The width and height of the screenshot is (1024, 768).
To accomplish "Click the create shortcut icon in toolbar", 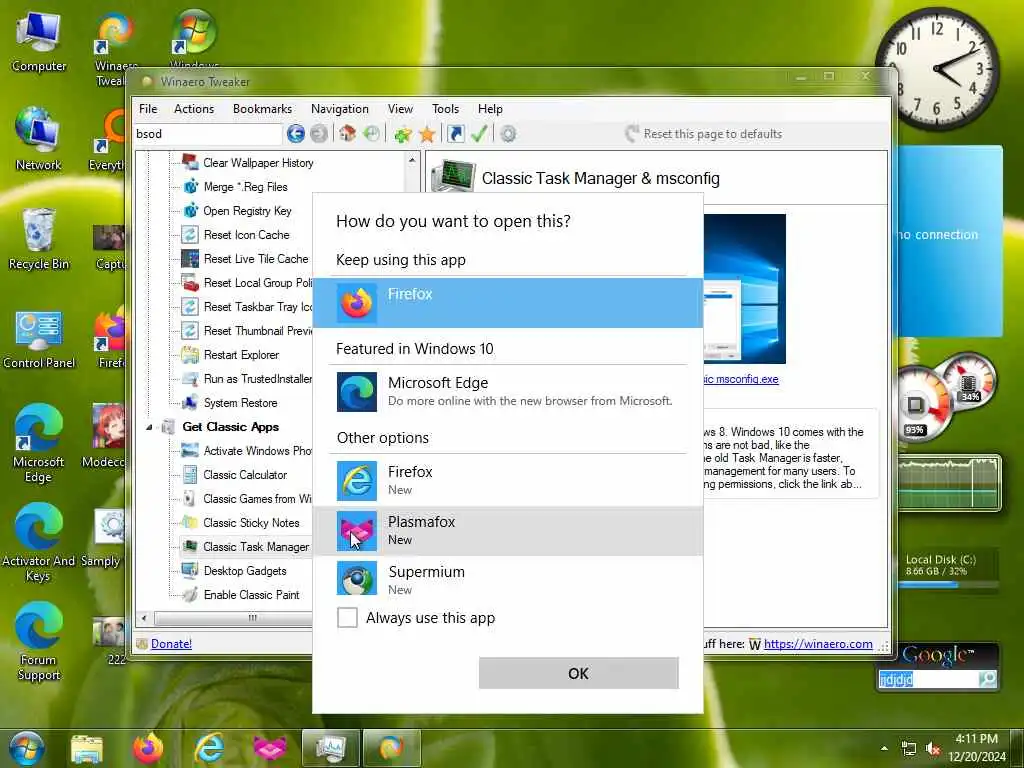I will point(456,134).
